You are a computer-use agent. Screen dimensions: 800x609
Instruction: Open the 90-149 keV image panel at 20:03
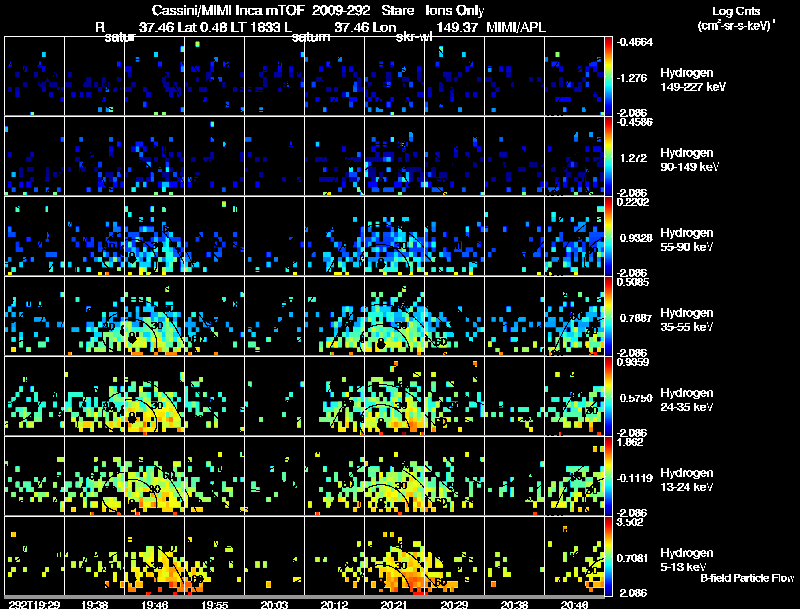click(274, 156)
